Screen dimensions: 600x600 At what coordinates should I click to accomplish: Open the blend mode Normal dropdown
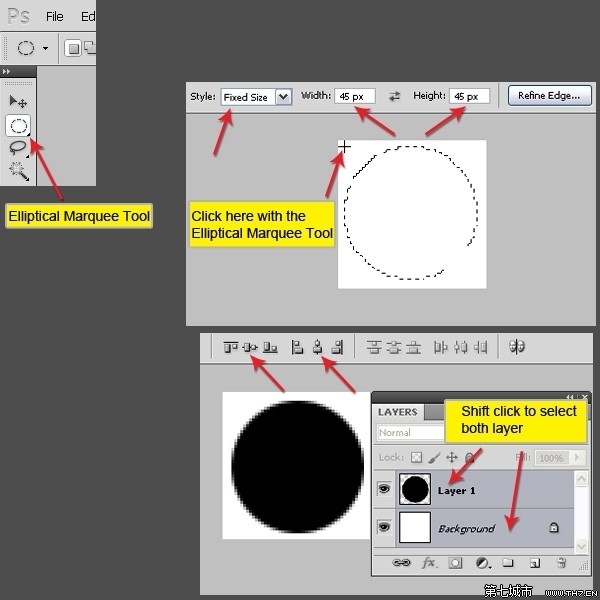(x=410, y=433)
